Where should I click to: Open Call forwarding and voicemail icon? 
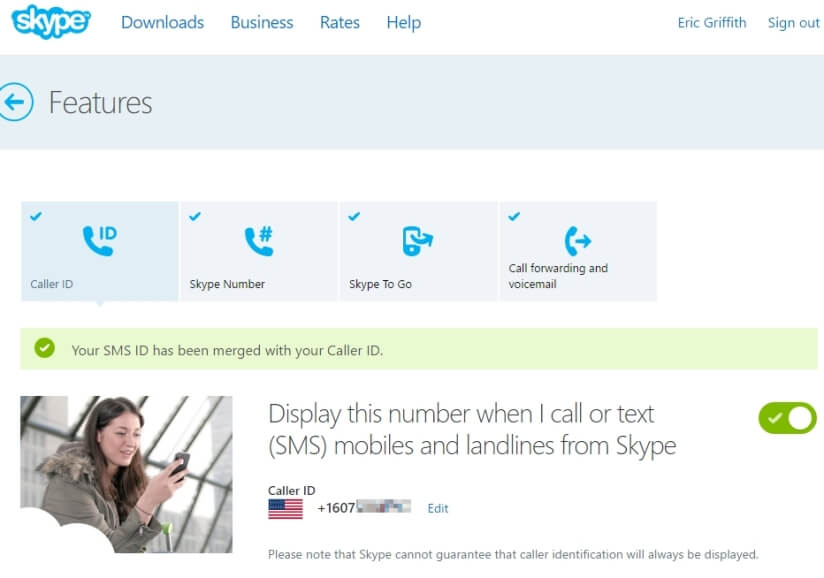pyautogui.click(x=577, y=240)
